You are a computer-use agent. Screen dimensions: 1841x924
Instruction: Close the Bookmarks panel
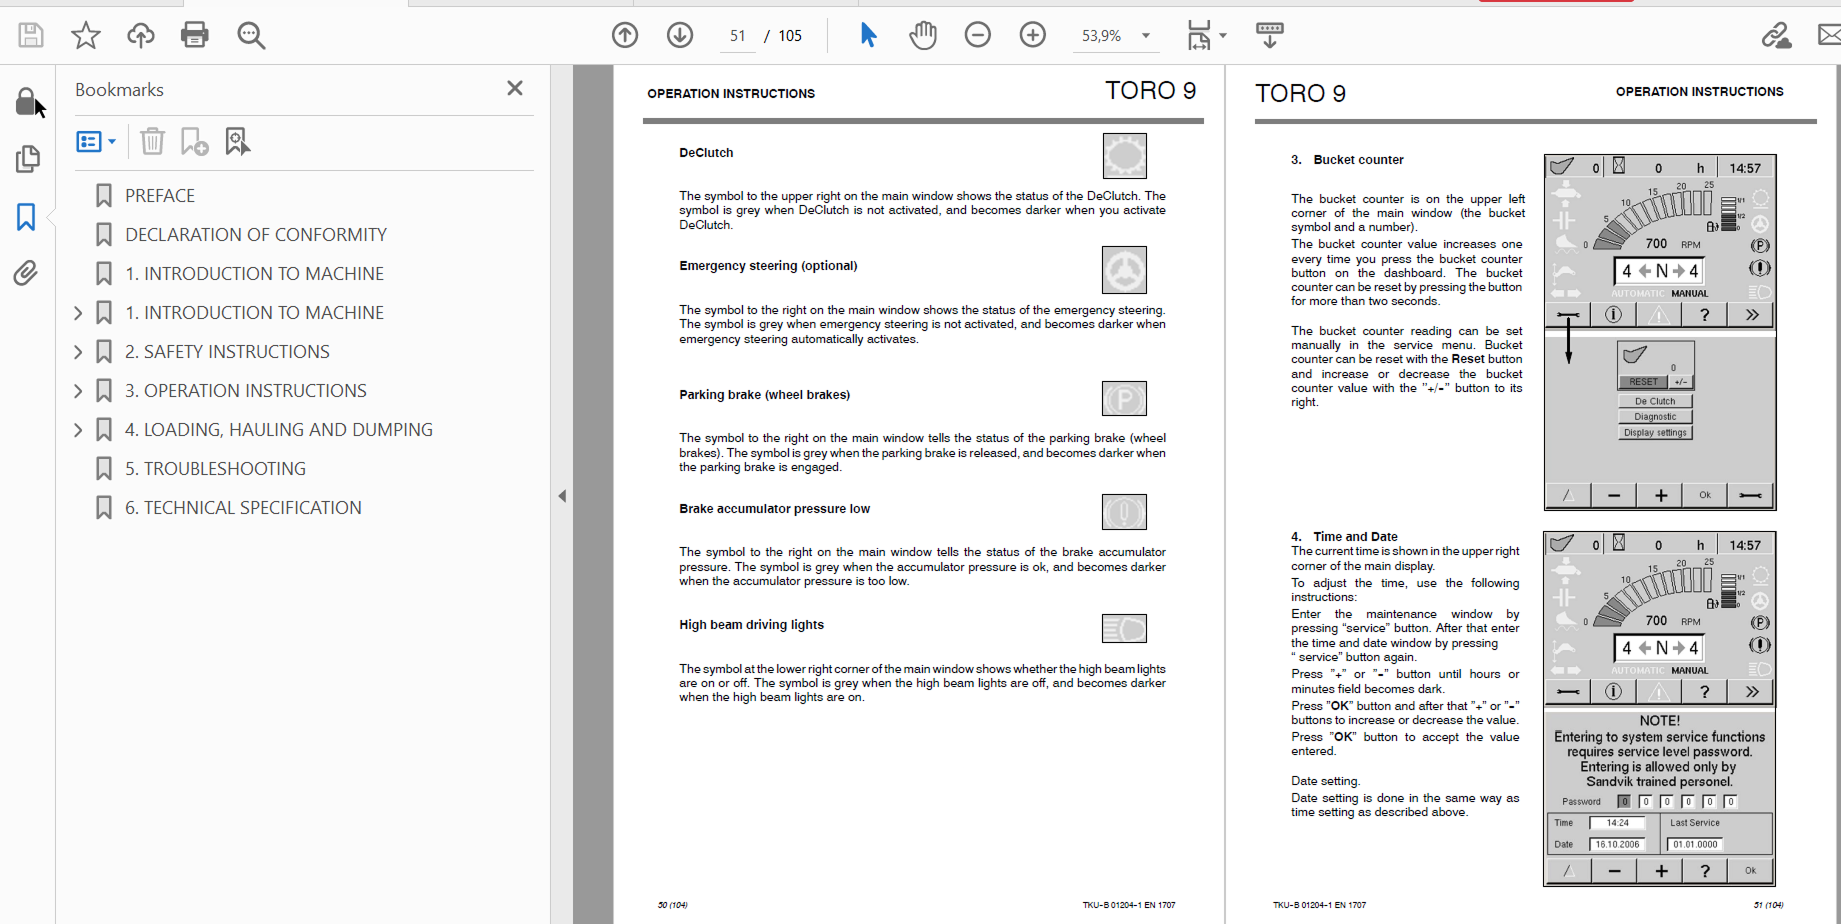click(515, 88)
